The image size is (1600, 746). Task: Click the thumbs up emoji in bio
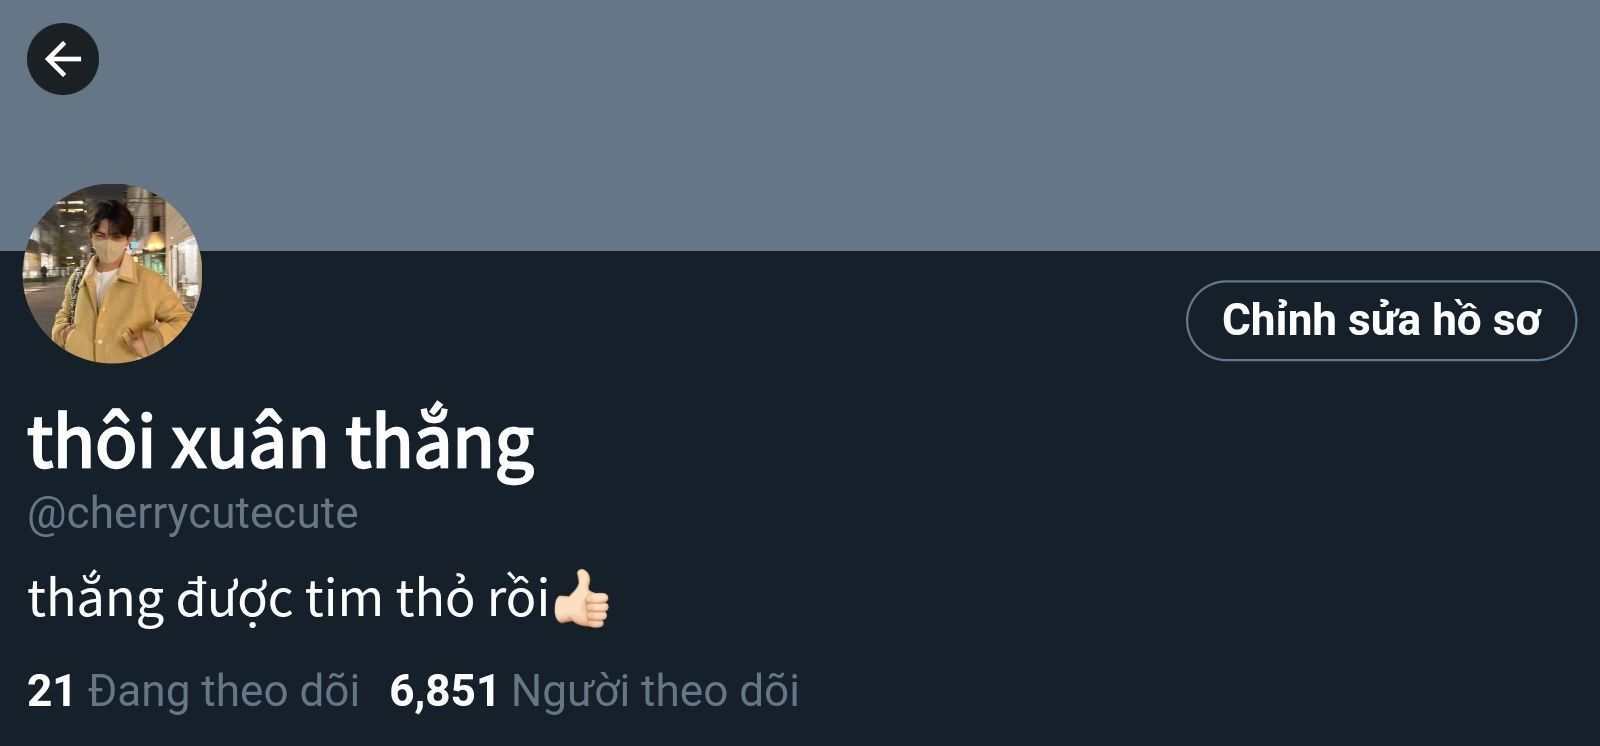coord(581,598)
